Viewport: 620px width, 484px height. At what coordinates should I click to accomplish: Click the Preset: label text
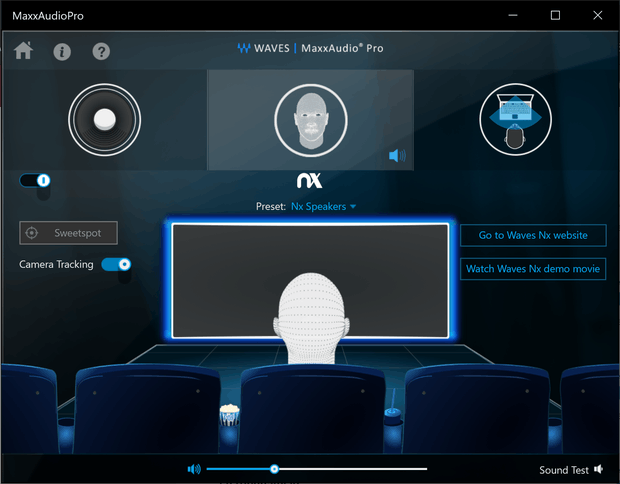270,206
